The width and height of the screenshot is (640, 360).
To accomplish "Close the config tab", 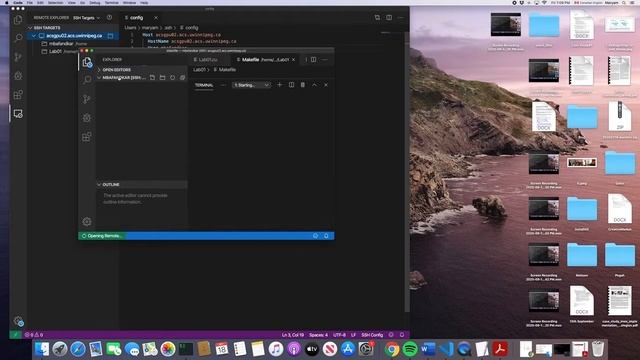I will (x=156, y=18).
